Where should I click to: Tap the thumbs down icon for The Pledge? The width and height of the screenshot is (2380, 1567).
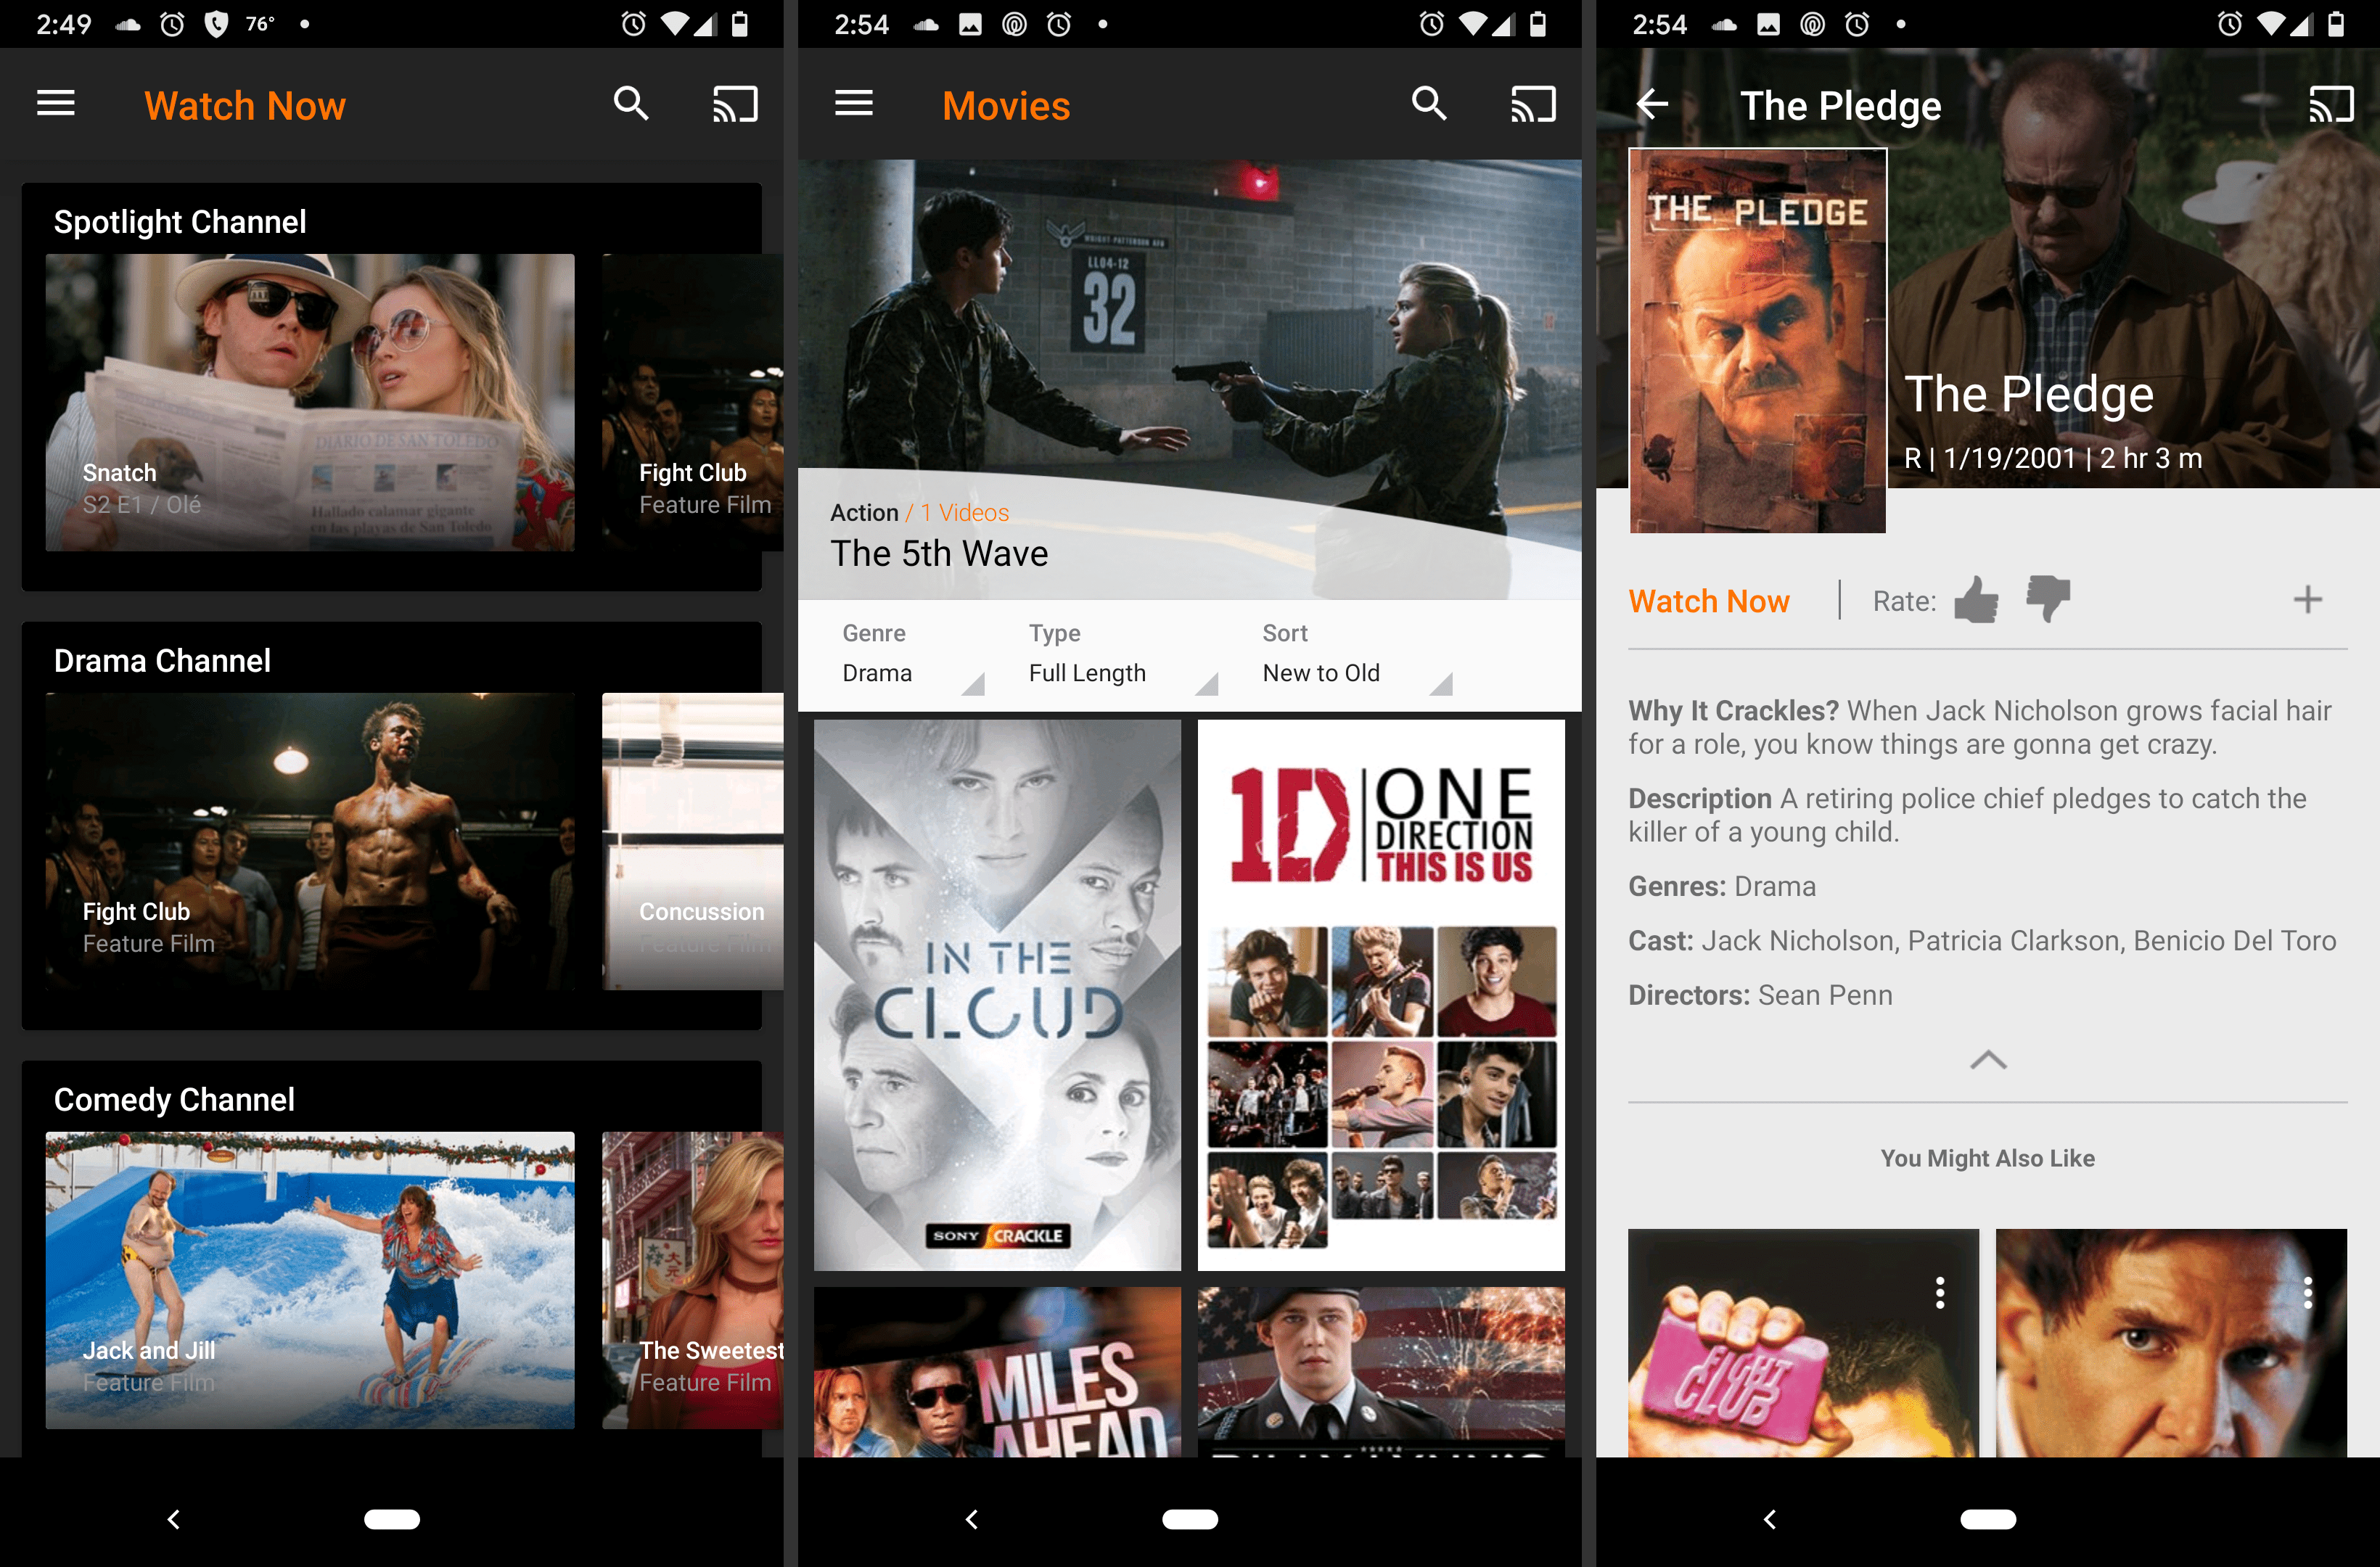tap(2050, 600)
